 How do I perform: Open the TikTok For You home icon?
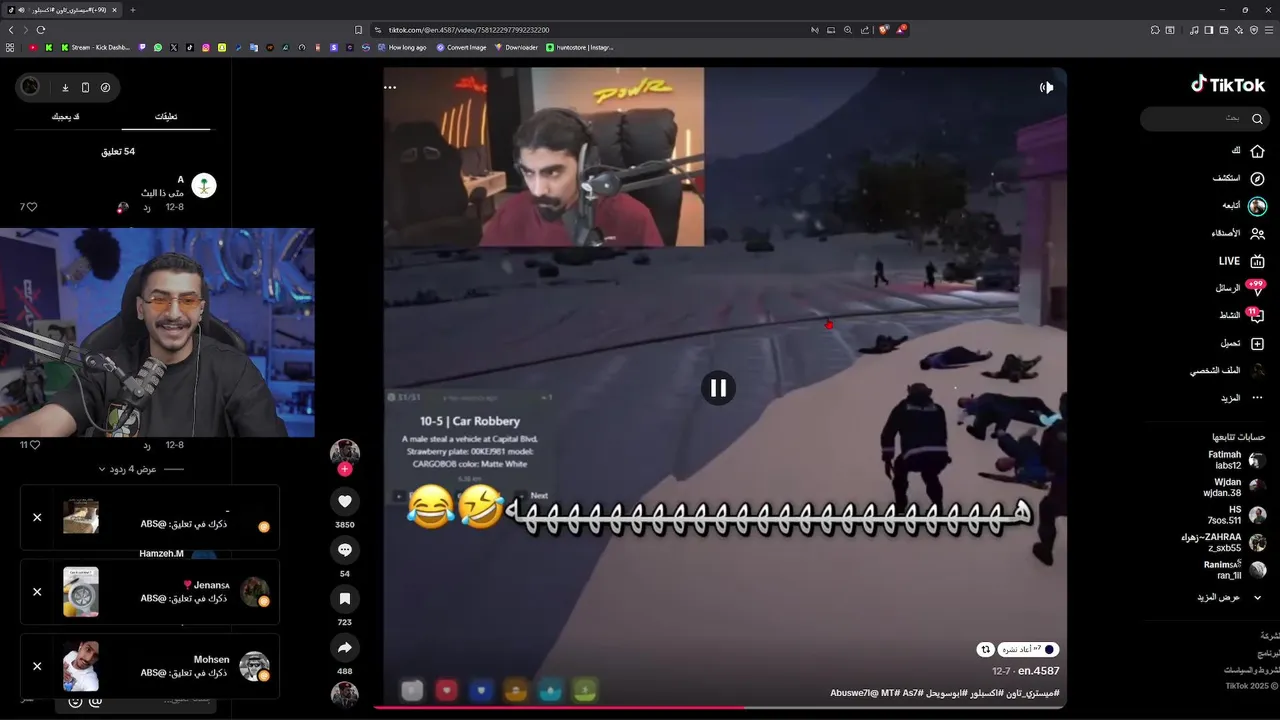(x=1257, y=151)
